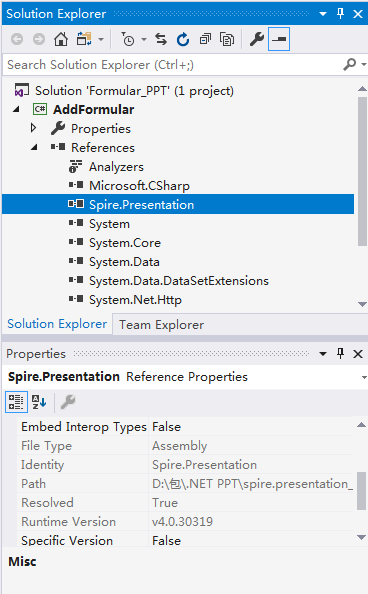Close the Solution Explorer panel
Viewport: 368px width, 594px height.
(358, 14)
